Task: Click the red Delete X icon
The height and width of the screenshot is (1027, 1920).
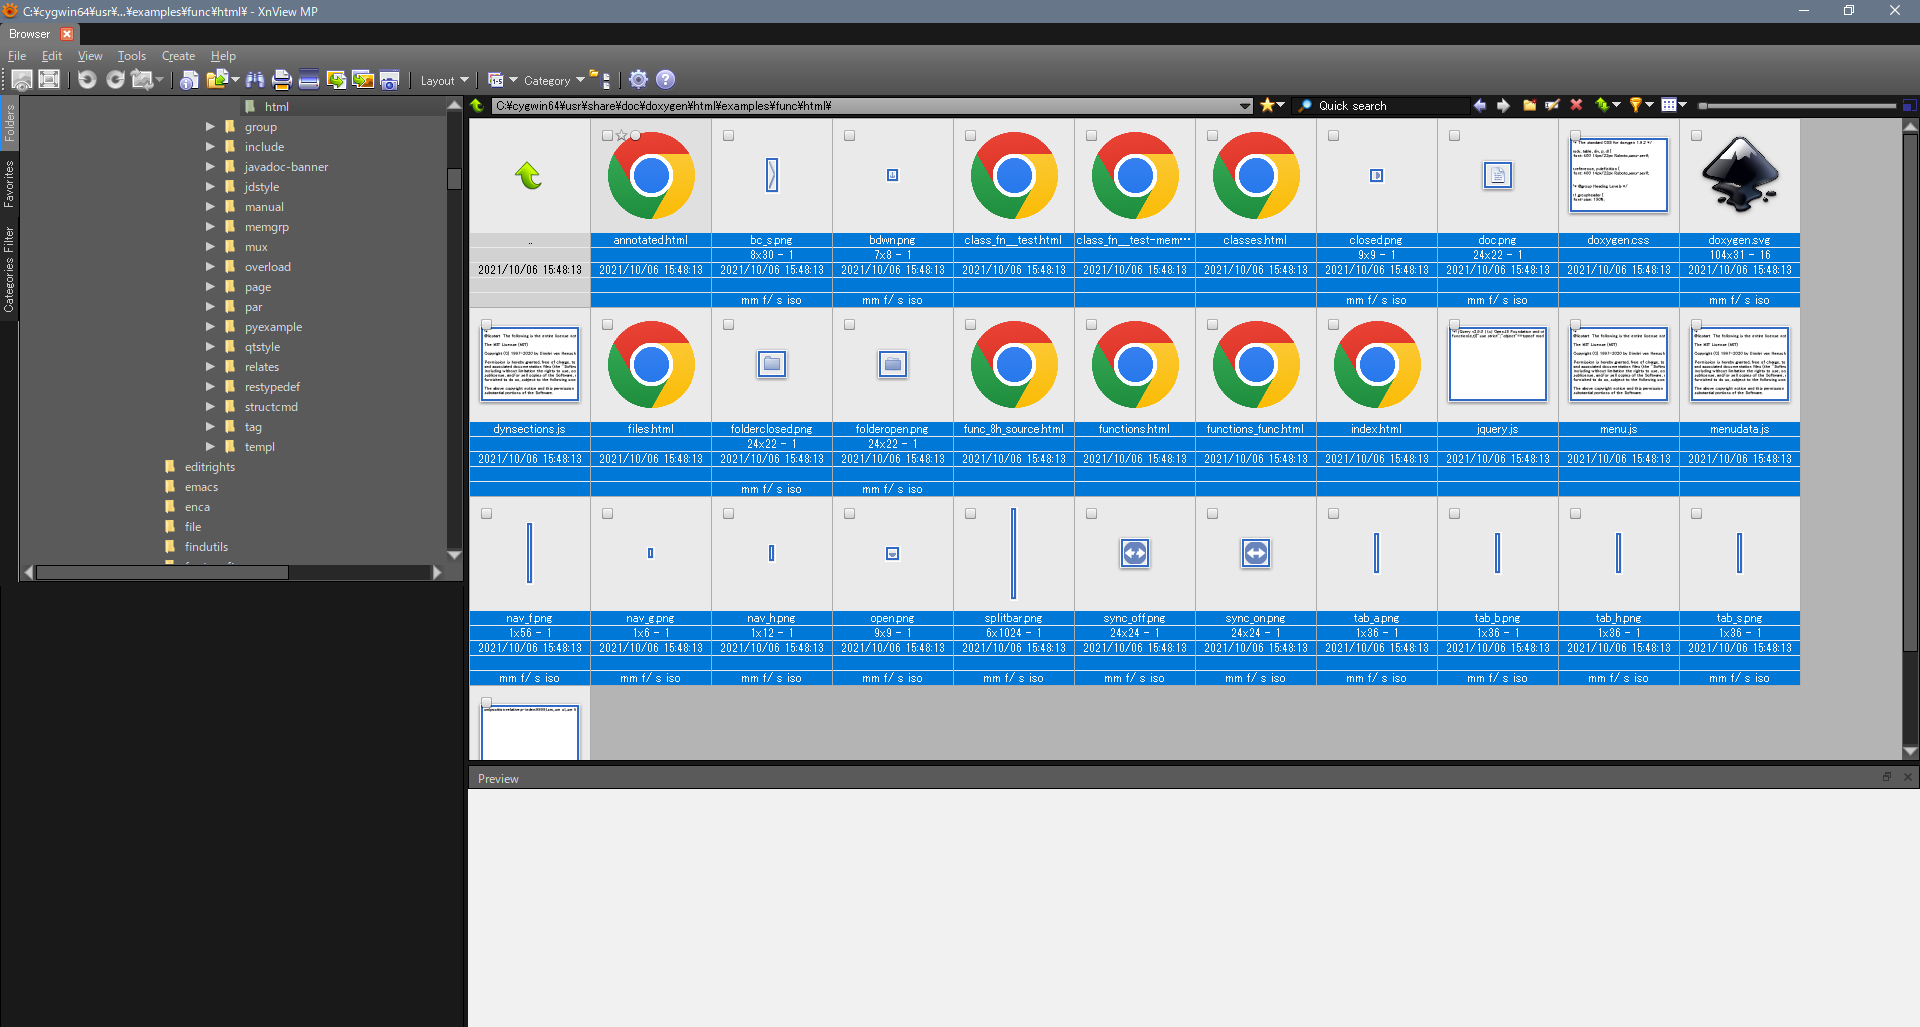Action: pyautogui.click(x=1577, y=106)
